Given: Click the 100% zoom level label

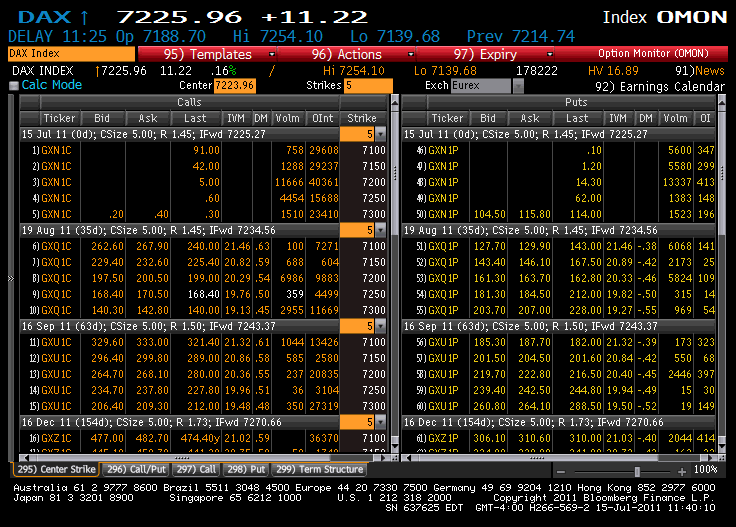Looking at the screenshot, I should coord(705,469).
